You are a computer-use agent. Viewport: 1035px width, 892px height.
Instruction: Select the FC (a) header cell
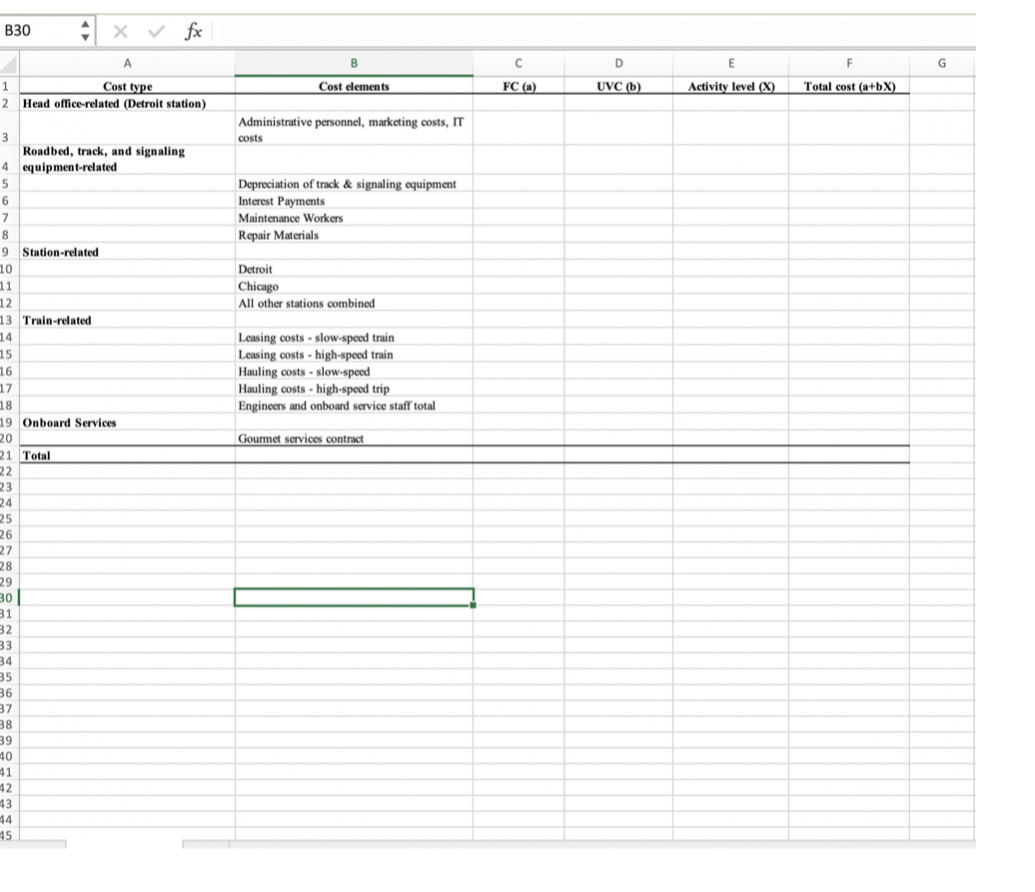[518, 86]
